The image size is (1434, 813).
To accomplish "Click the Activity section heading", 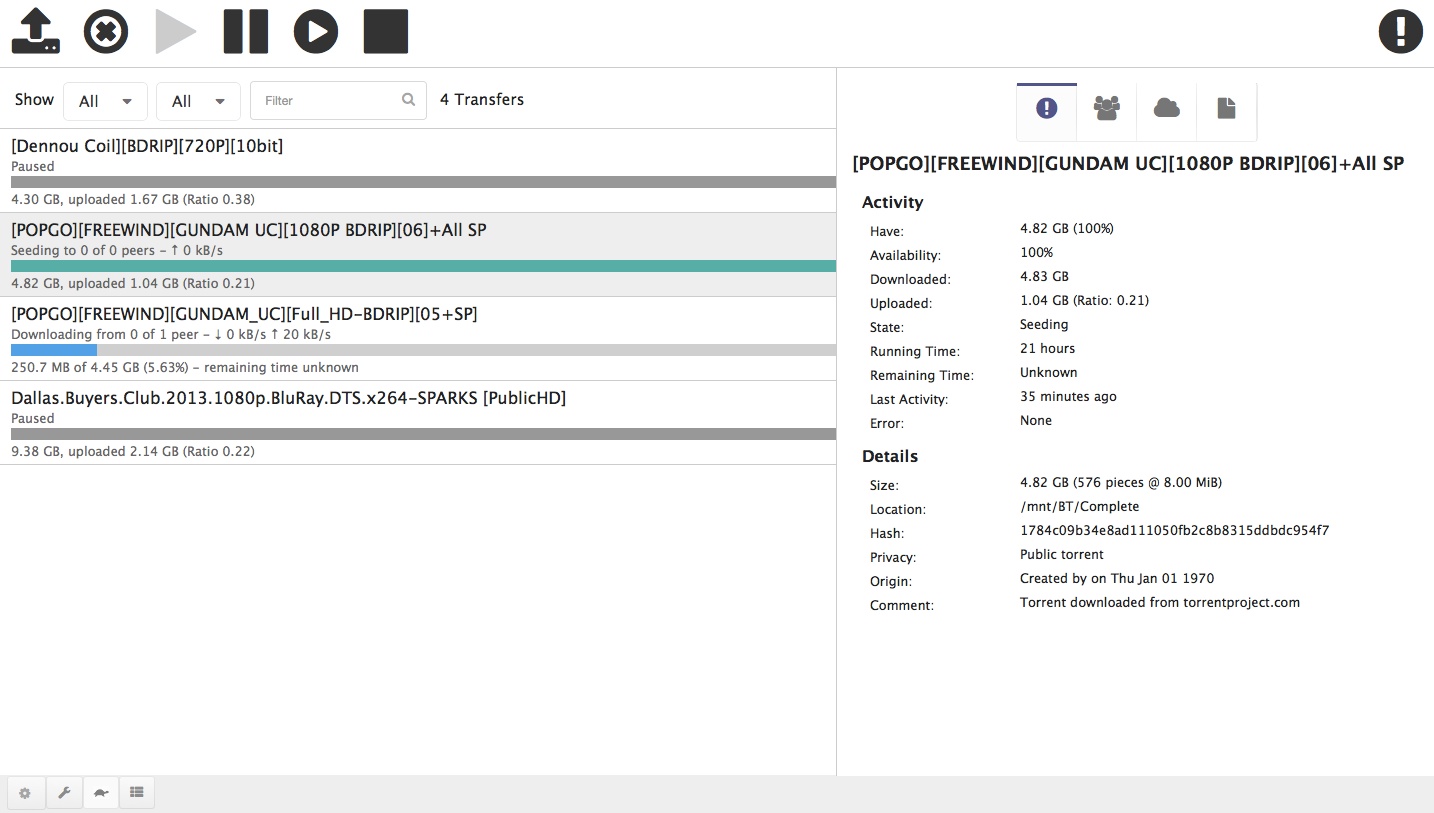I will [892, 202].
